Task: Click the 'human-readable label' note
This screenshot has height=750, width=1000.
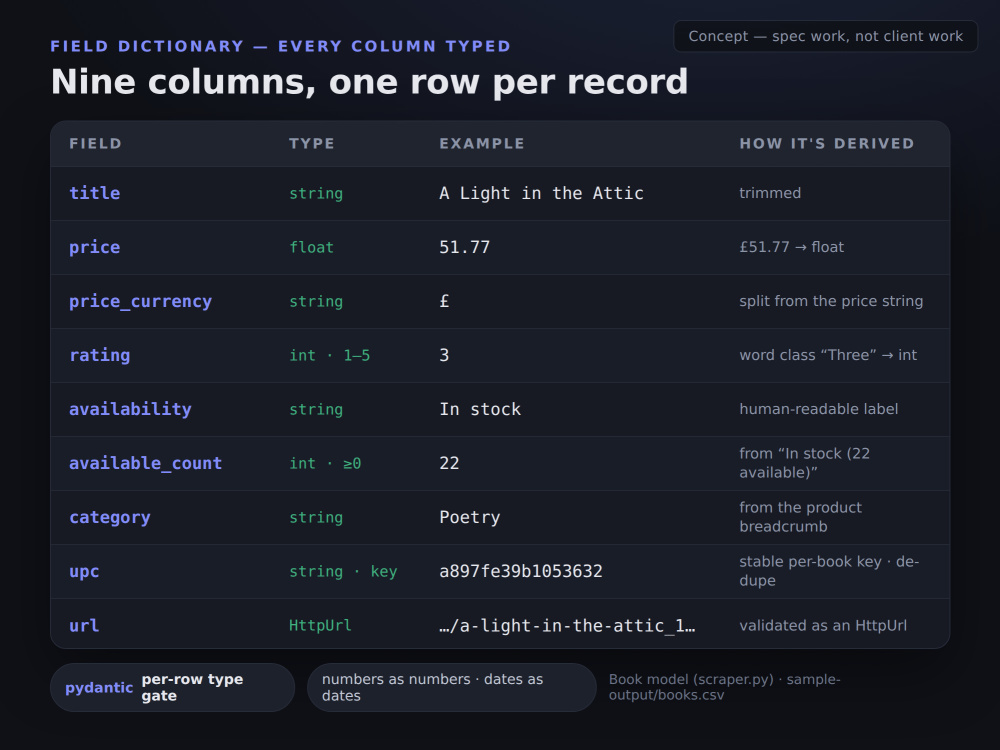Action: click(x=819, y=409)
